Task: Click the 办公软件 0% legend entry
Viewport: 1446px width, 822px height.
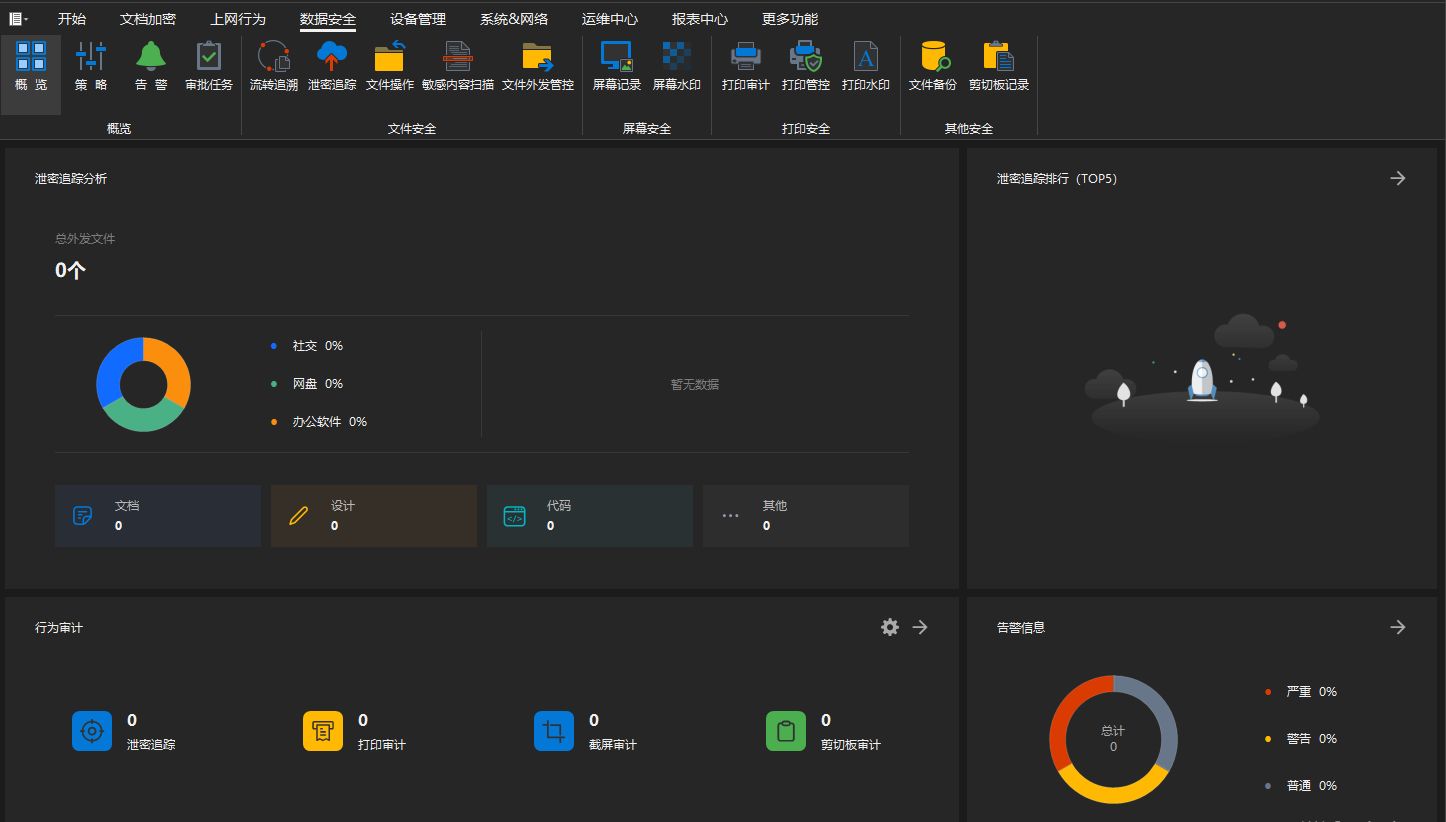Action: tap(319, 422)
